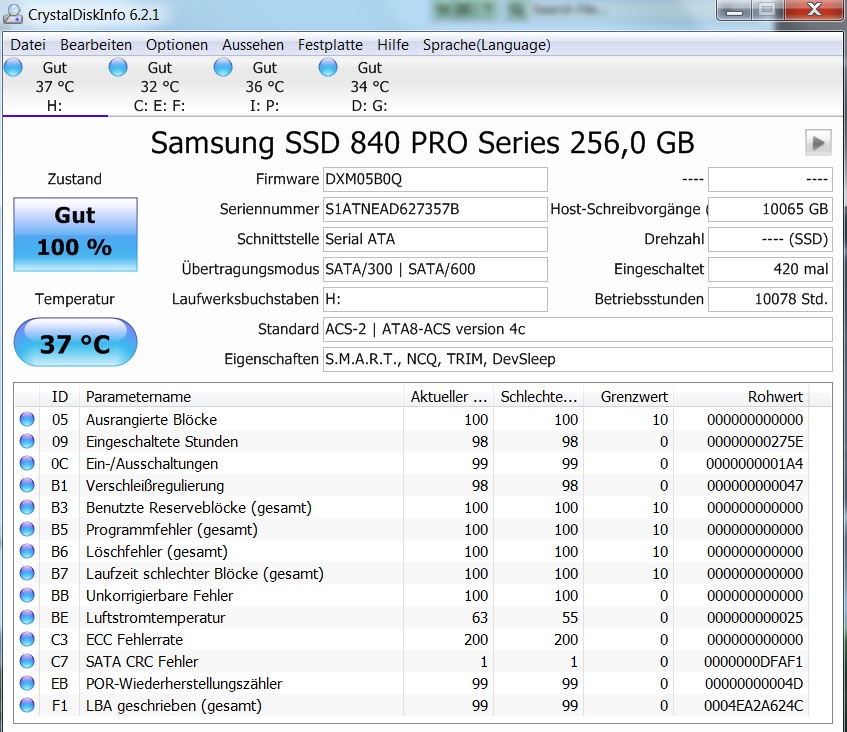
Task: Click the Firmware field DXM05B0Q
Action: click(x=435, y=179)
